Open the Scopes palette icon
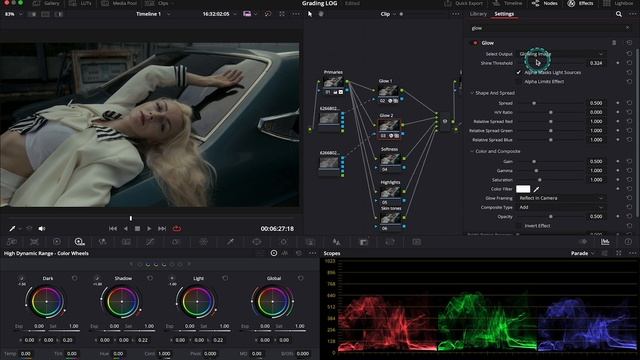This screenshot has height=360, width=640. tap(605, 242)
